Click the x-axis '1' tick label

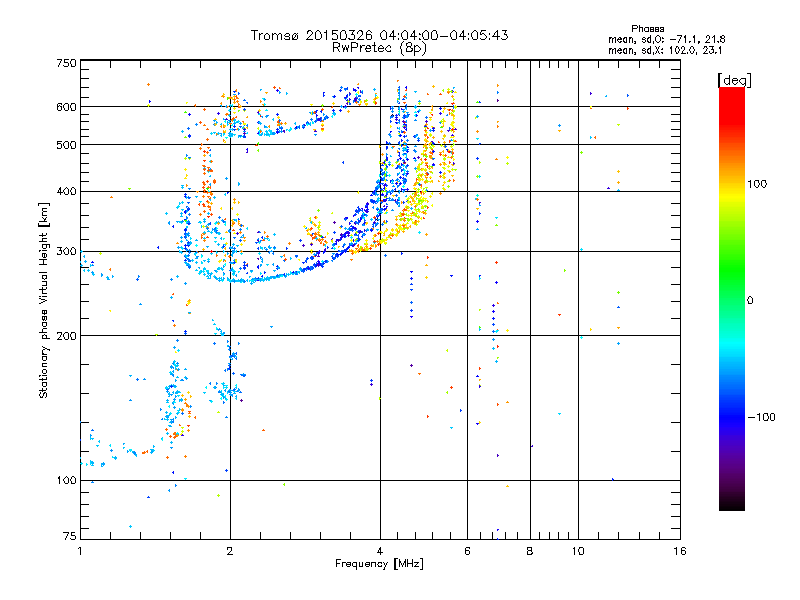pyautogui.click(x=80, y=551)
